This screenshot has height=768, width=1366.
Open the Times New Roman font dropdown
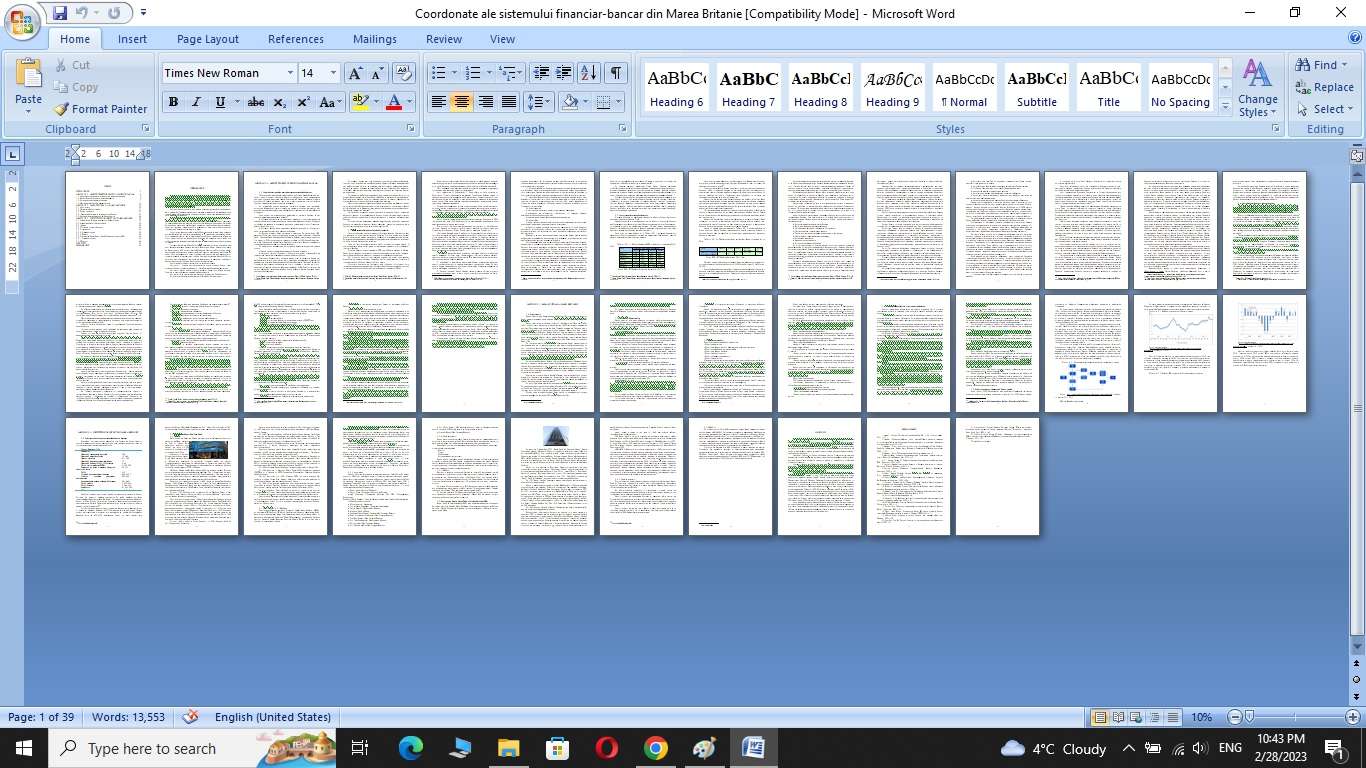point(290,73)
